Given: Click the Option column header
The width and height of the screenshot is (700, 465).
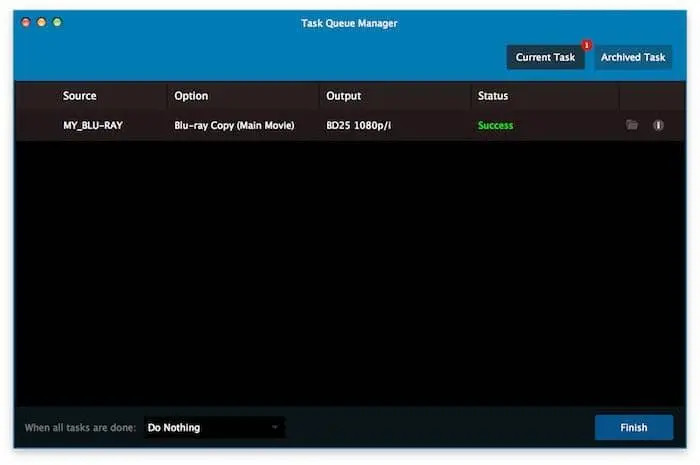Looking at the screenshot, I should (x=191, y=96).
